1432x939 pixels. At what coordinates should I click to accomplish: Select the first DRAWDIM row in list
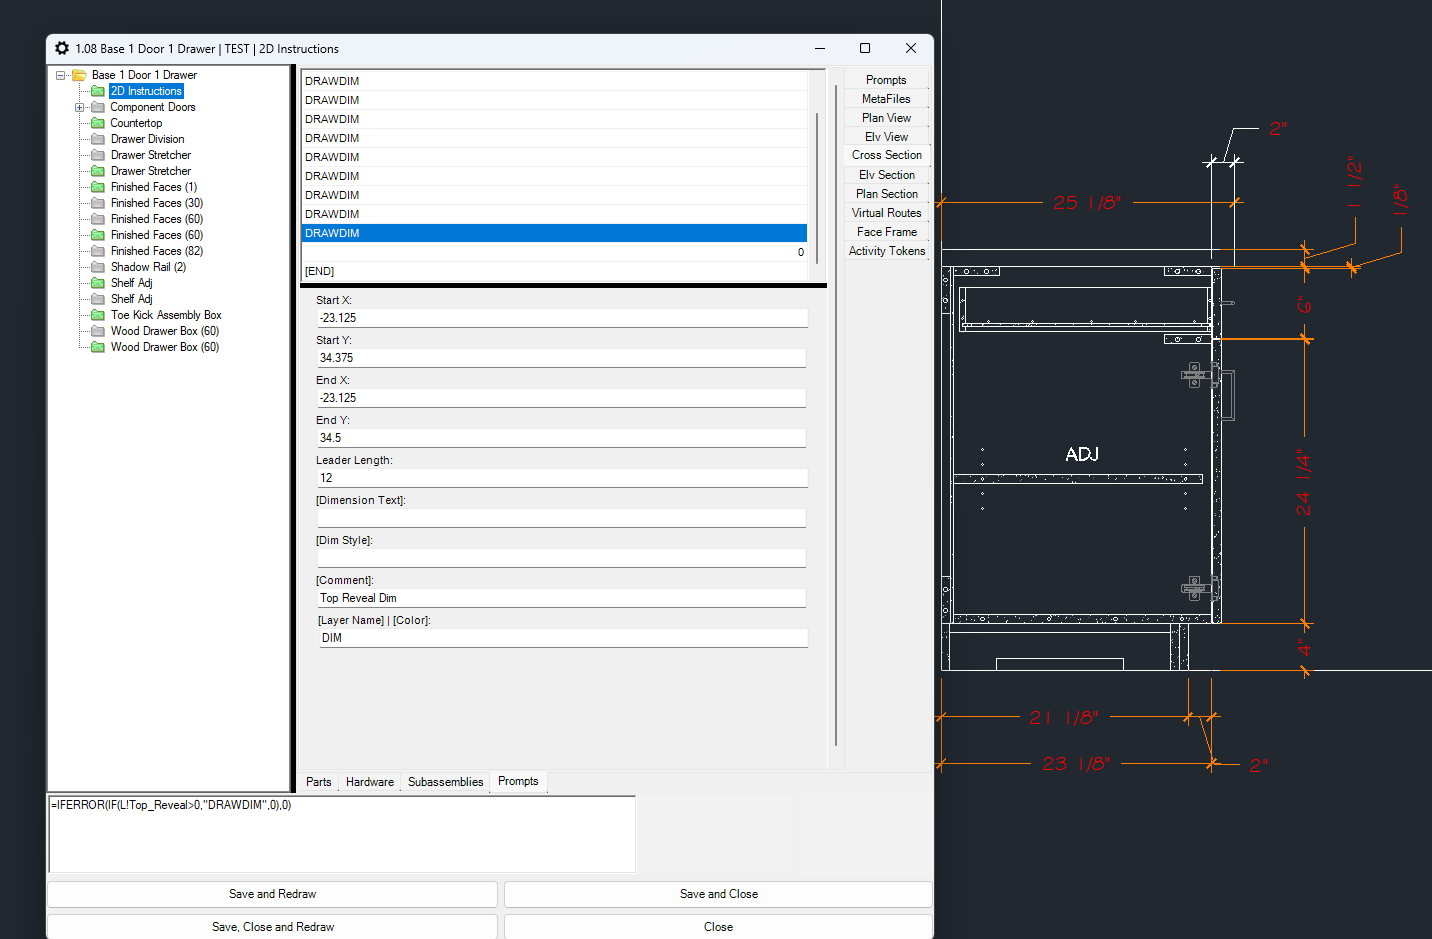tap(554, 81)
